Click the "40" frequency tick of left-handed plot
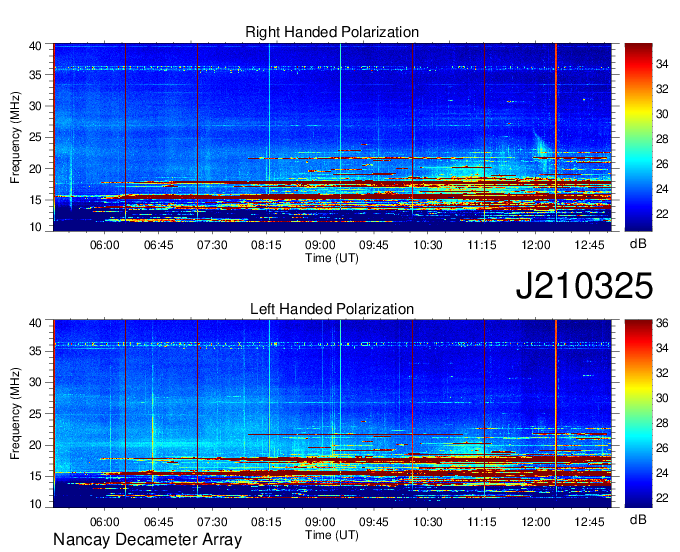 coord(35,323)
